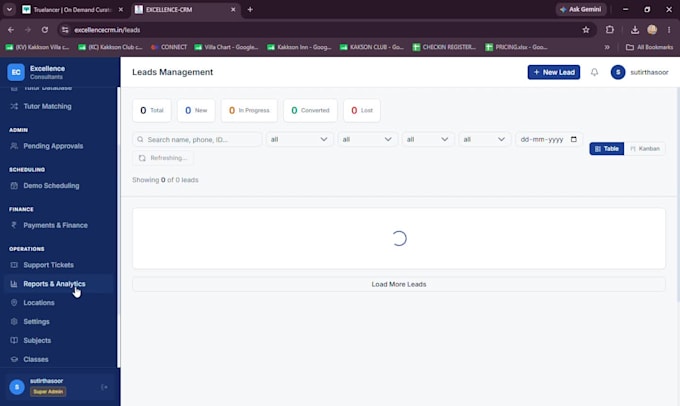The width and height of the screenshot is (680, 406).
Task: Open the Tutor Matching shuffle icon
Action: click(14, 106)
